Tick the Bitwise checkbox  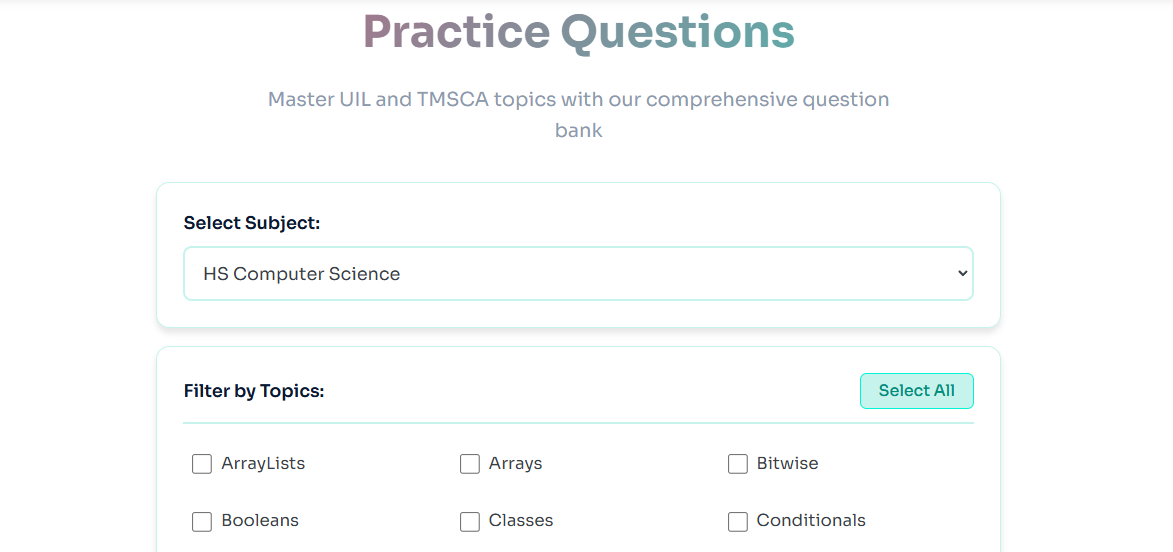(738, 464)
